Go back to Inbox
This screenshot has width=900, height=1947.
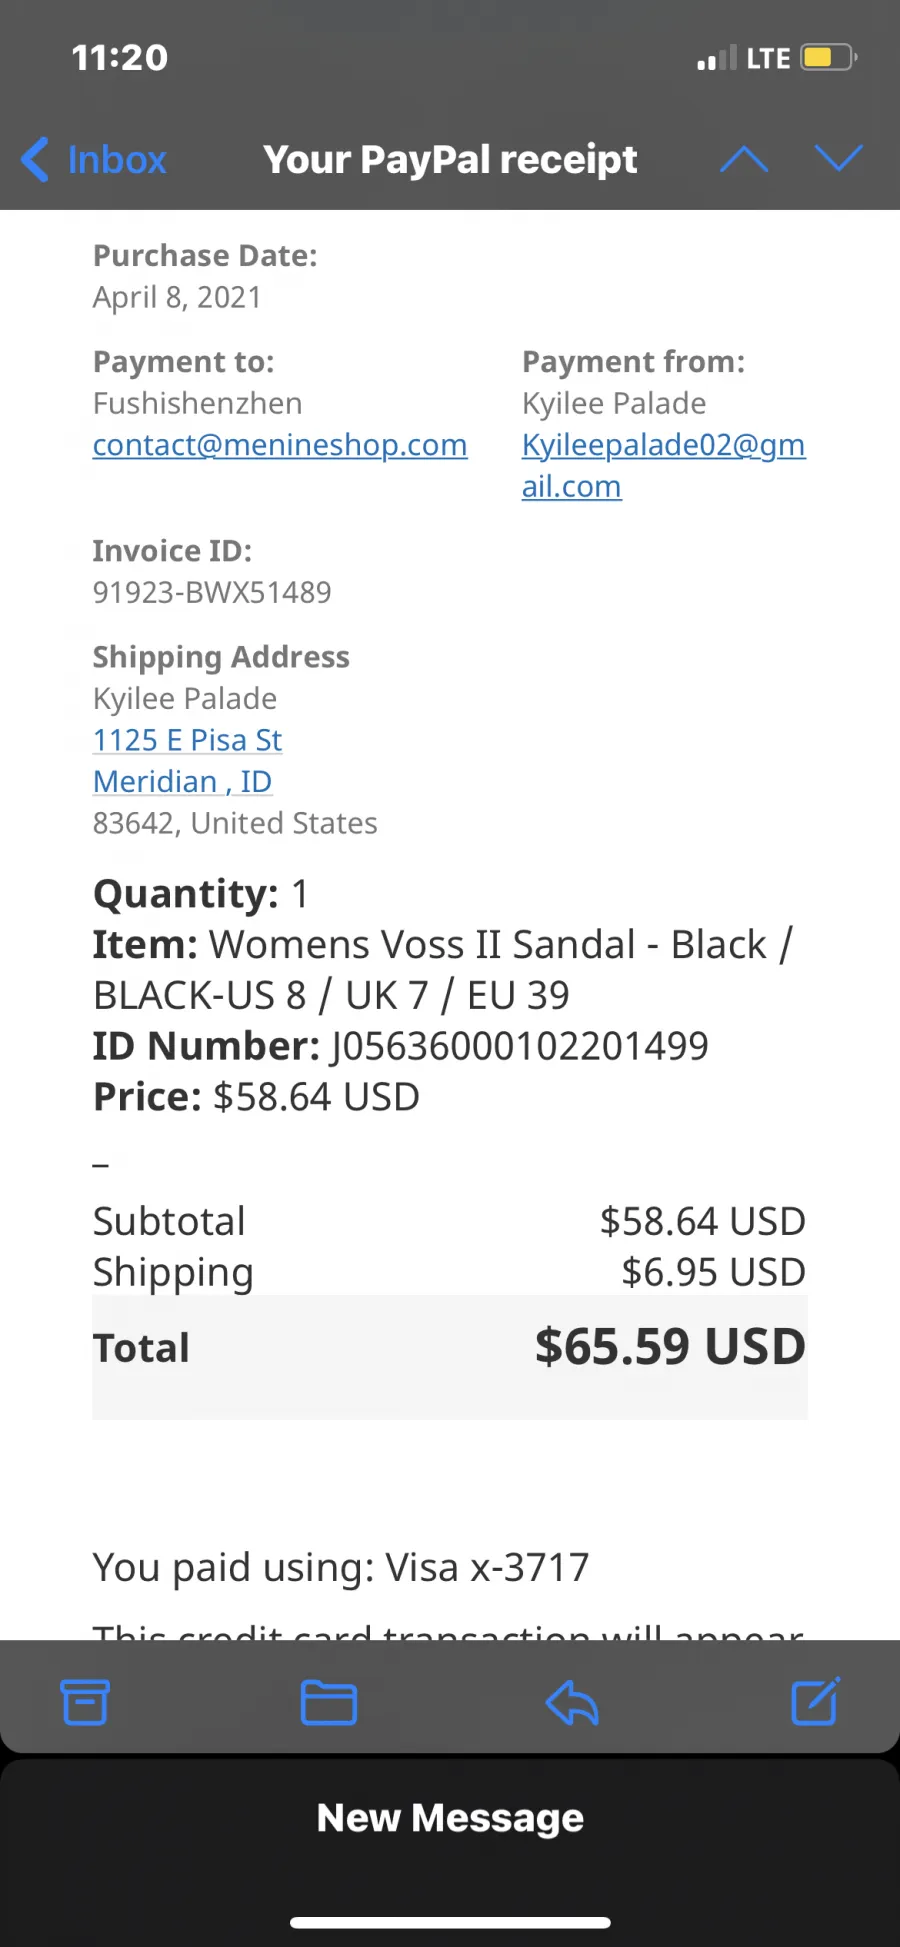pyautogui.click(x=94, y=160)
